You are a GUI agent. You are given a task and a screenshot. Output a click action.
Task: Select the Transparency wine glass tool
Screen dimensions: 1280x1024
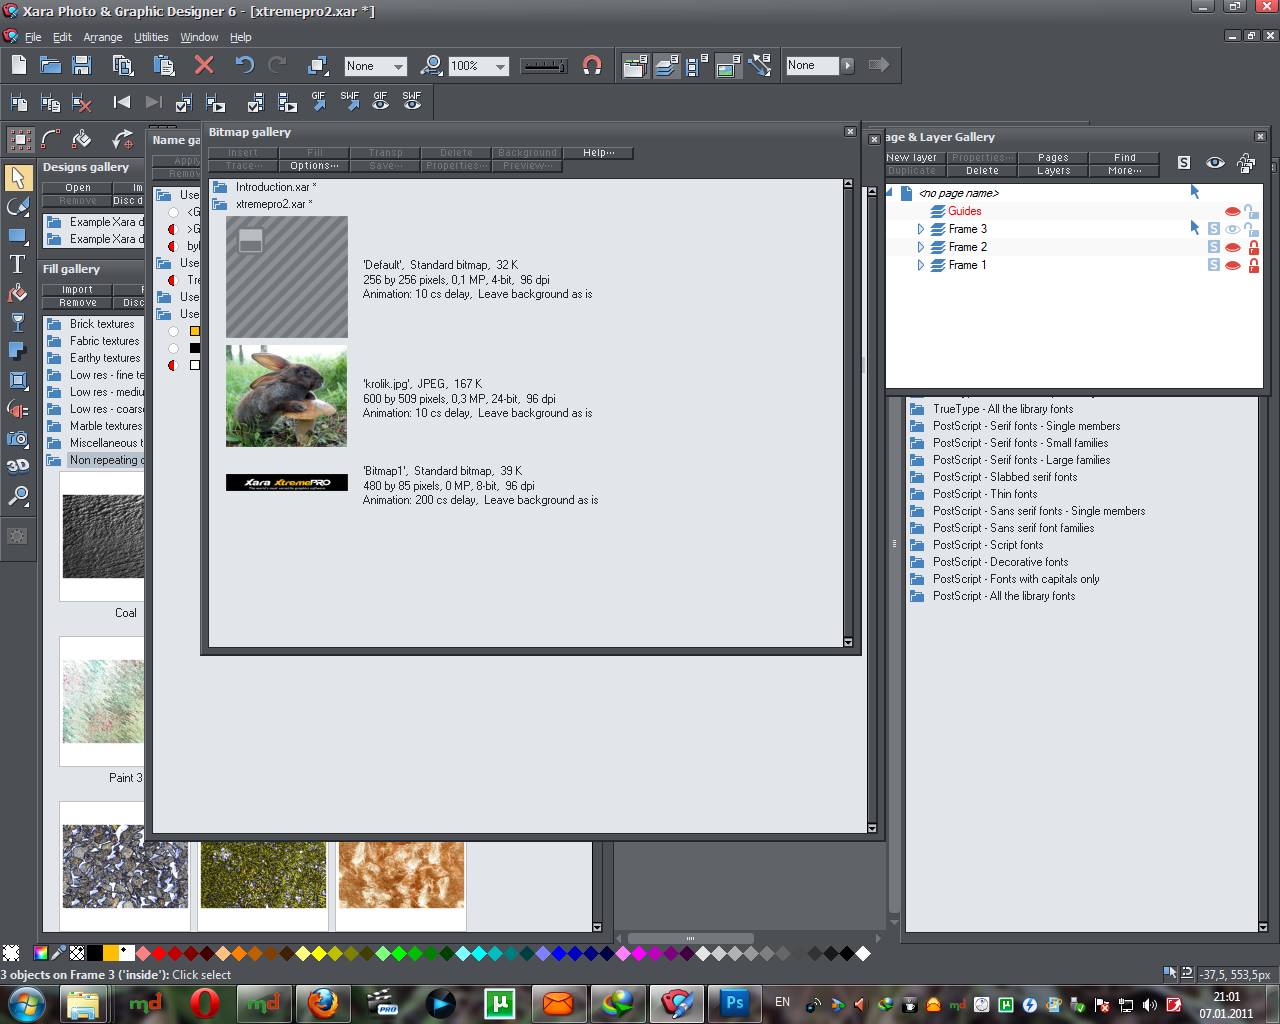[18, 322]
